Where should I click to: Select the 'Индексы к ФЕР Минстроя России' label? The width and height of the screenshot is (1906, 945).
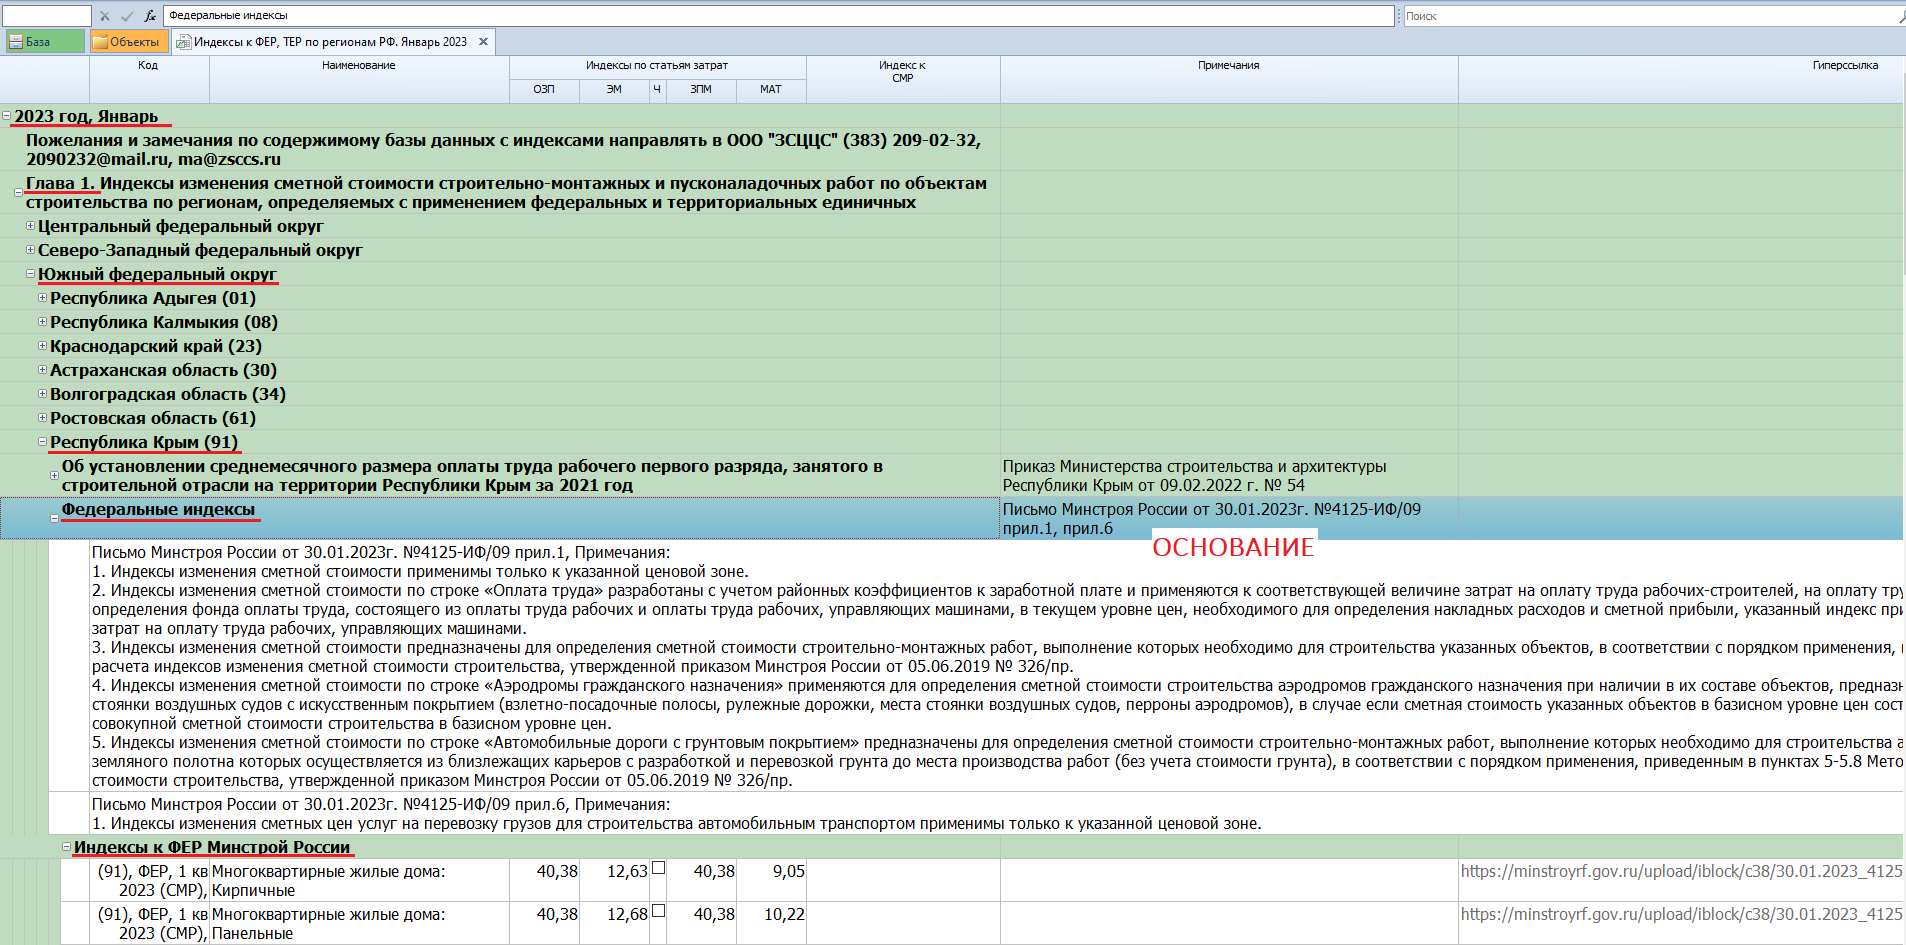click(x=212, y=847)
